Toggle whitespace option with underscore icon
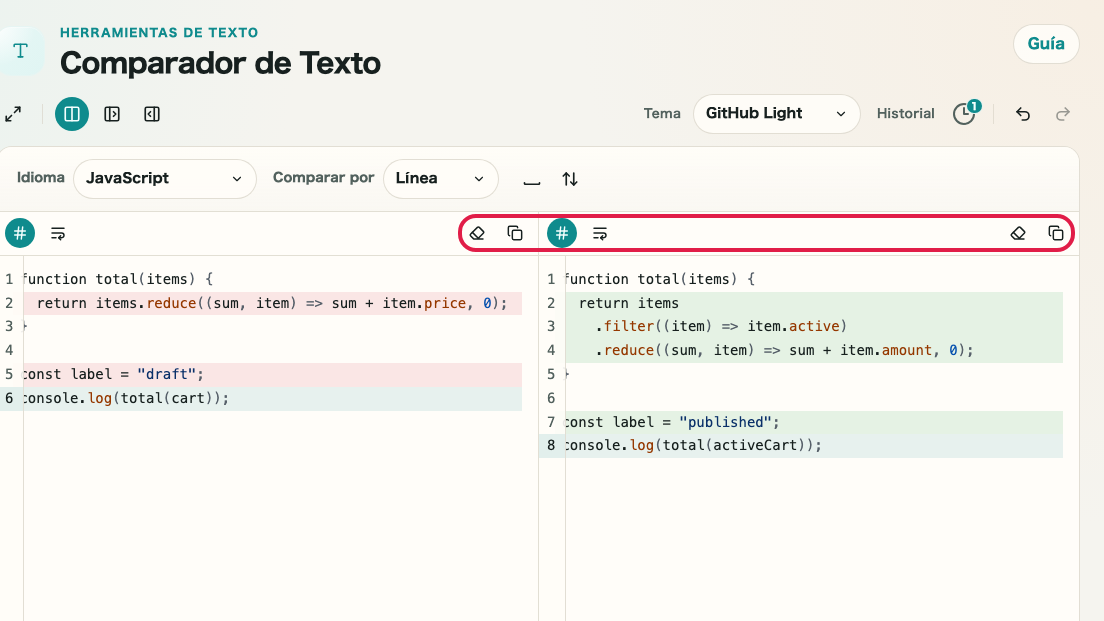The width and height of the screenshot is (1104, 621). (x=532, y=180)
